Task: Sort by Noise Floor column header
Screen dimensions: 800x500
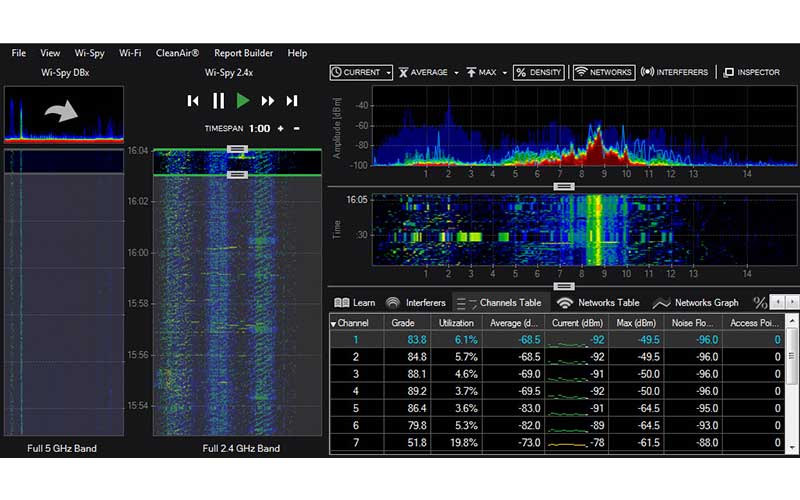Action: click(692, 323)
